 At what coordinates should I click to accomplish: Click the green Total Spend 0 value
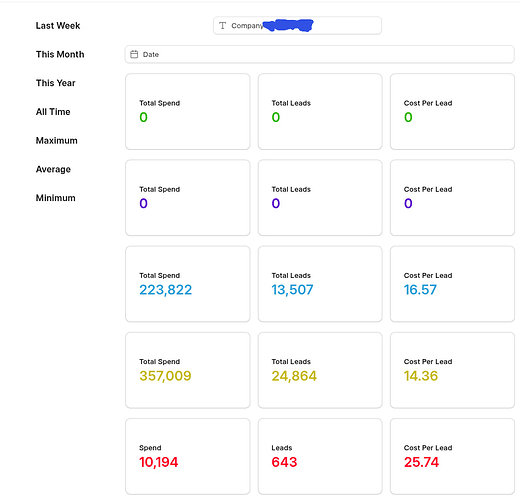(x=143, y=117)
